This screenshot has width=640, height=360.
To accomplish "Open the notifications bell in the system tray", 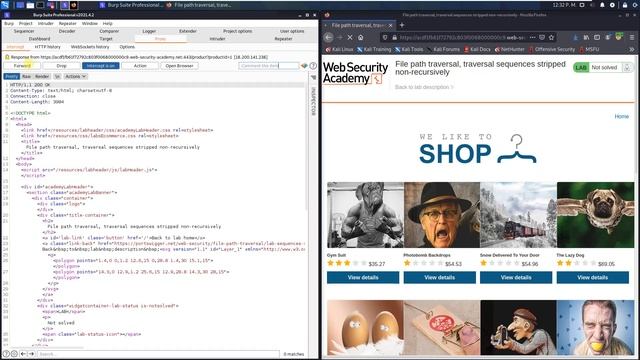I will [602, 5].
